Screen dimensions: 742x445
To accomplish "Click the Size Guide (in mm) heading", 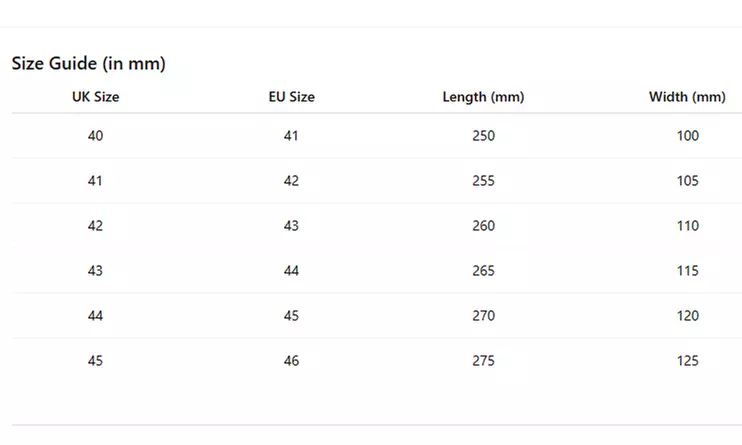I will [88, 64].
